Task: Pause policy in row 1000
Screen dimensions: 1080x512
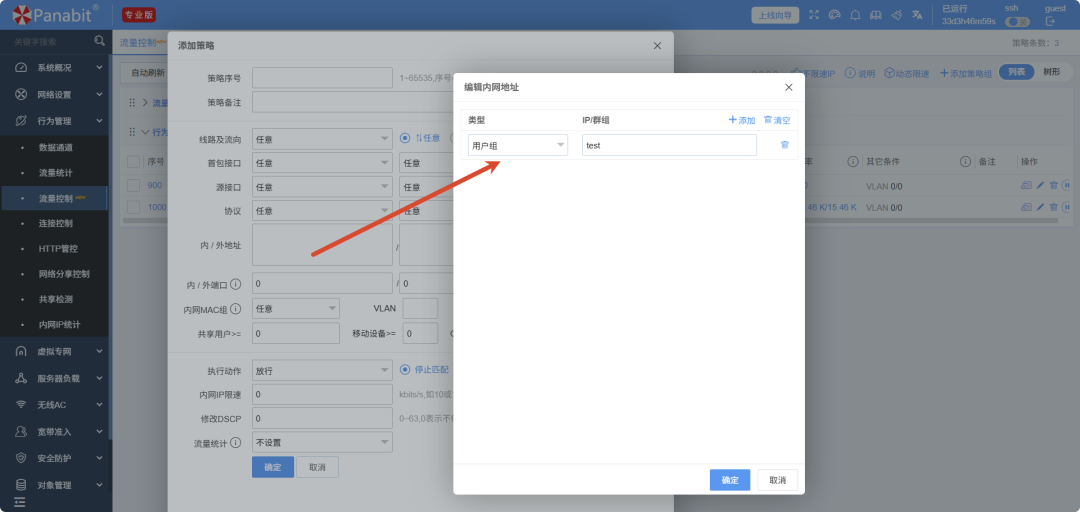Action: [x=1067, y=207]
